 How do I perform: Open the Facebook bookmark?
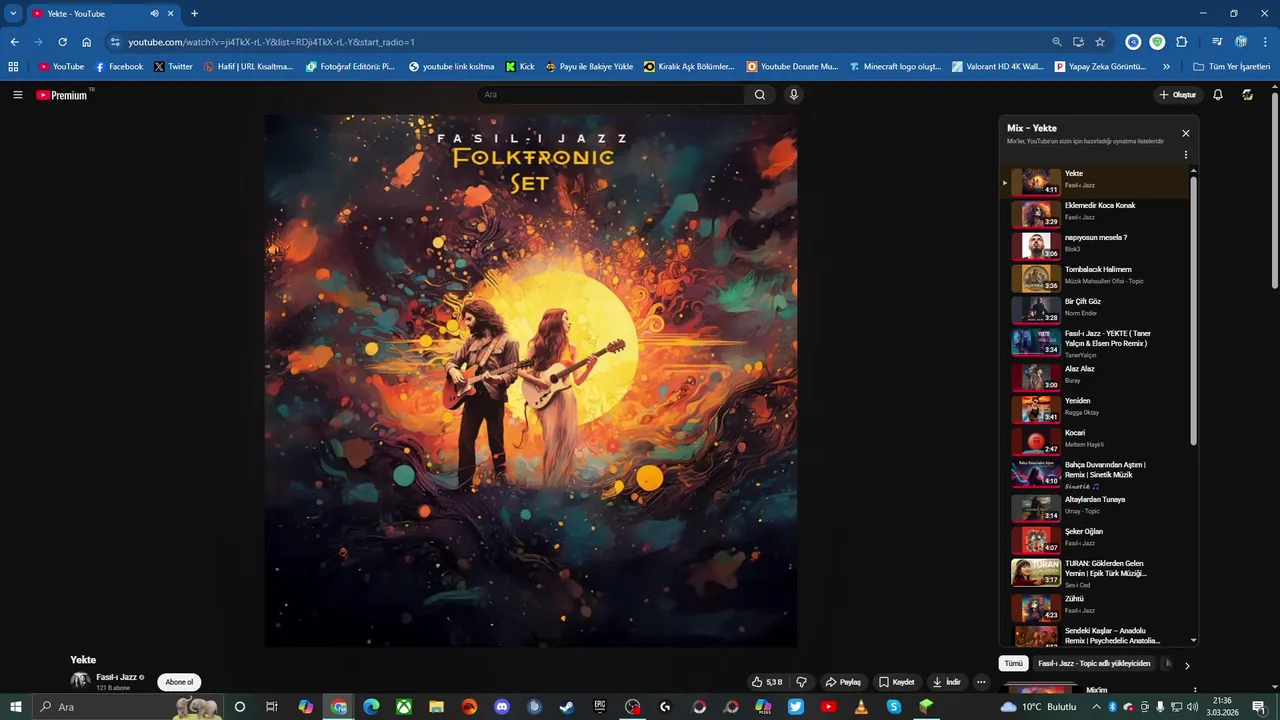pos(119,67)
